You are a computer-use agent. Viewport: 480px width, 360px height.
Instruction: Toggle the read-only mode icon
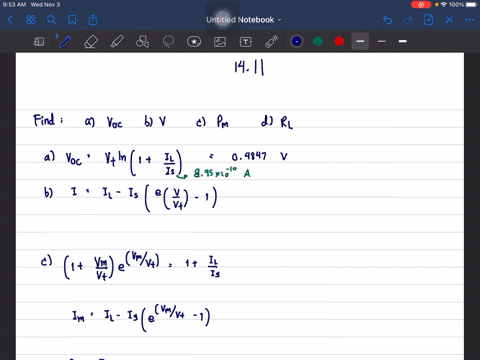[x=39, y=42]
